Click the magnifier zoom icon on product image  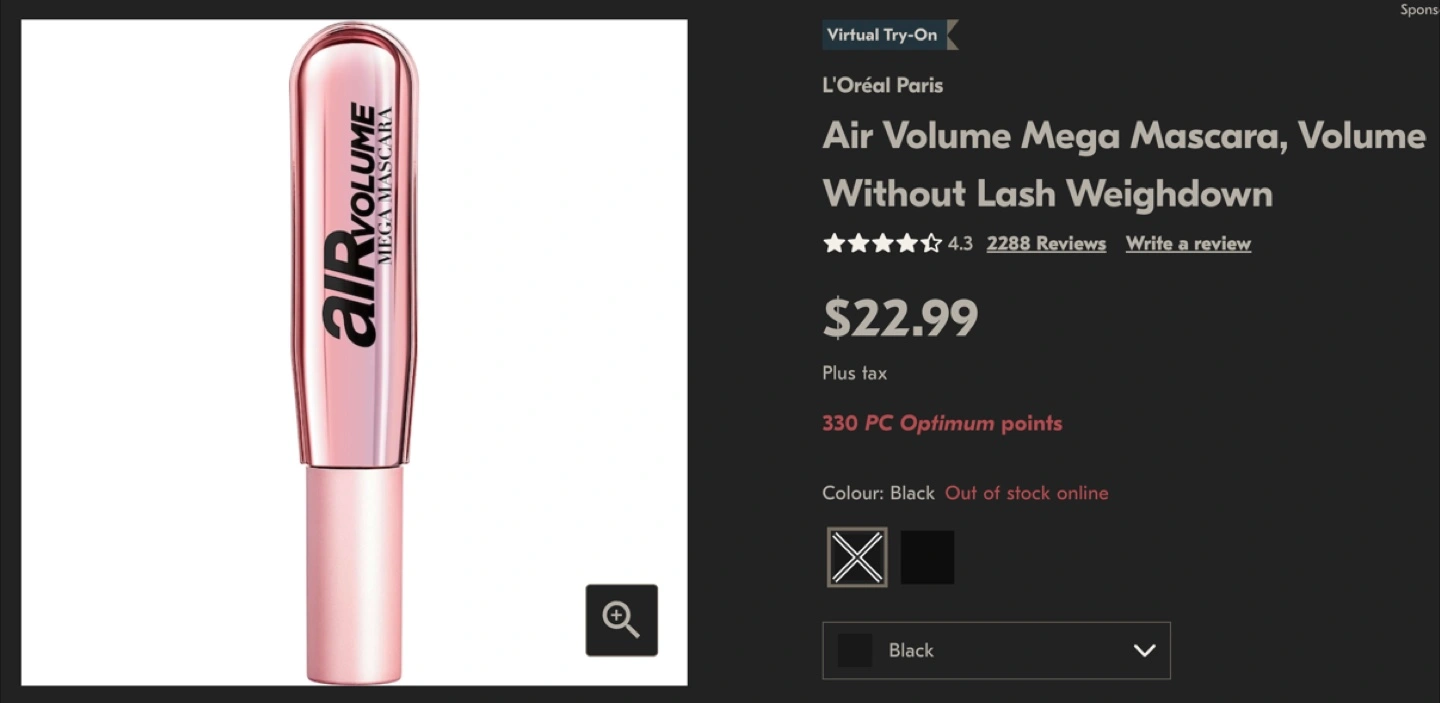(621, 620)
